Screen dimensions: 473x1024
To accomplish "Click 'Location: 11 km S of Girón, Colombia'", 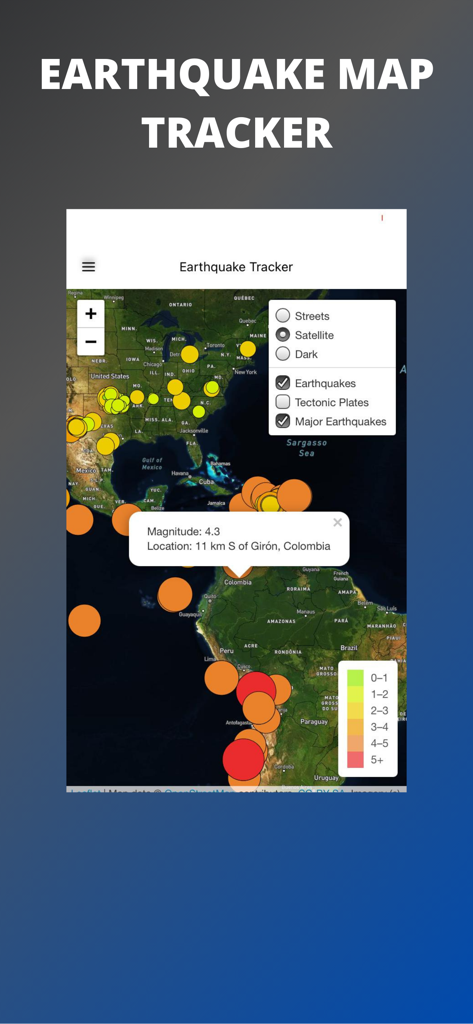I will (x=238, y=546).
